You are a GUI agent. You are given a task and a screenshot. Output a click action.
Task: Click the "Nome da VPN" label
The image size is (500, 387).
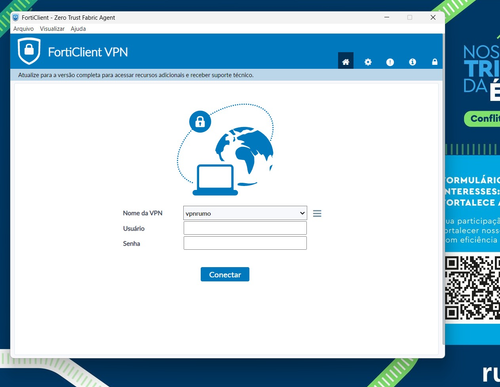pos(142,213)
